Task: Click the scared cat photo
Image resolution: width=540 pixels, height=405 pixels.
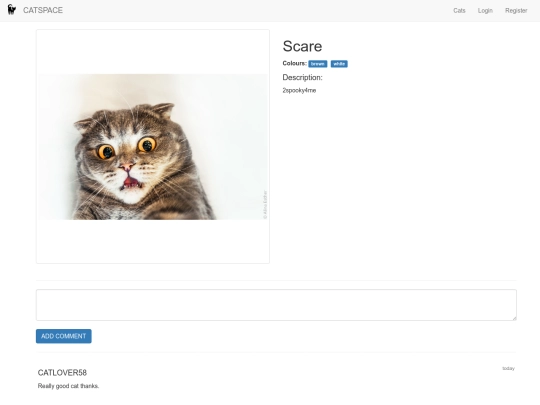Action: (x=153, y=147)
